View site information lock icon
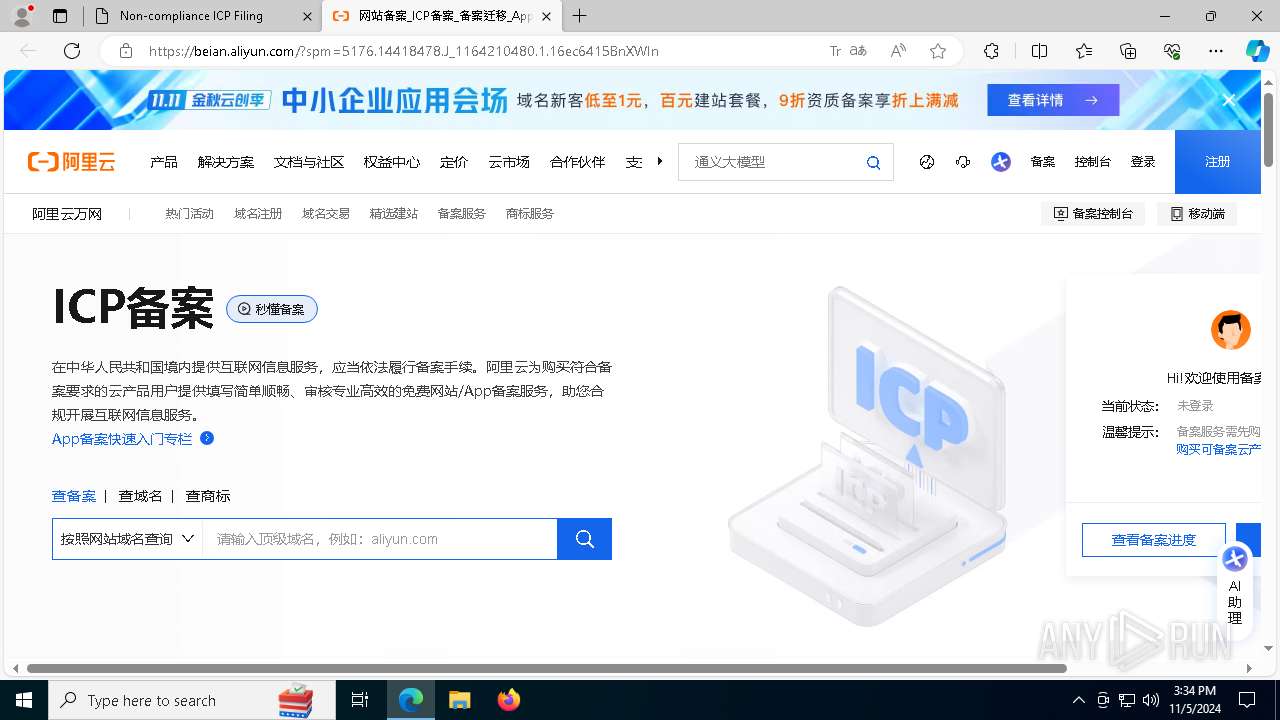The image size is (1280, 720). [126, 51]
